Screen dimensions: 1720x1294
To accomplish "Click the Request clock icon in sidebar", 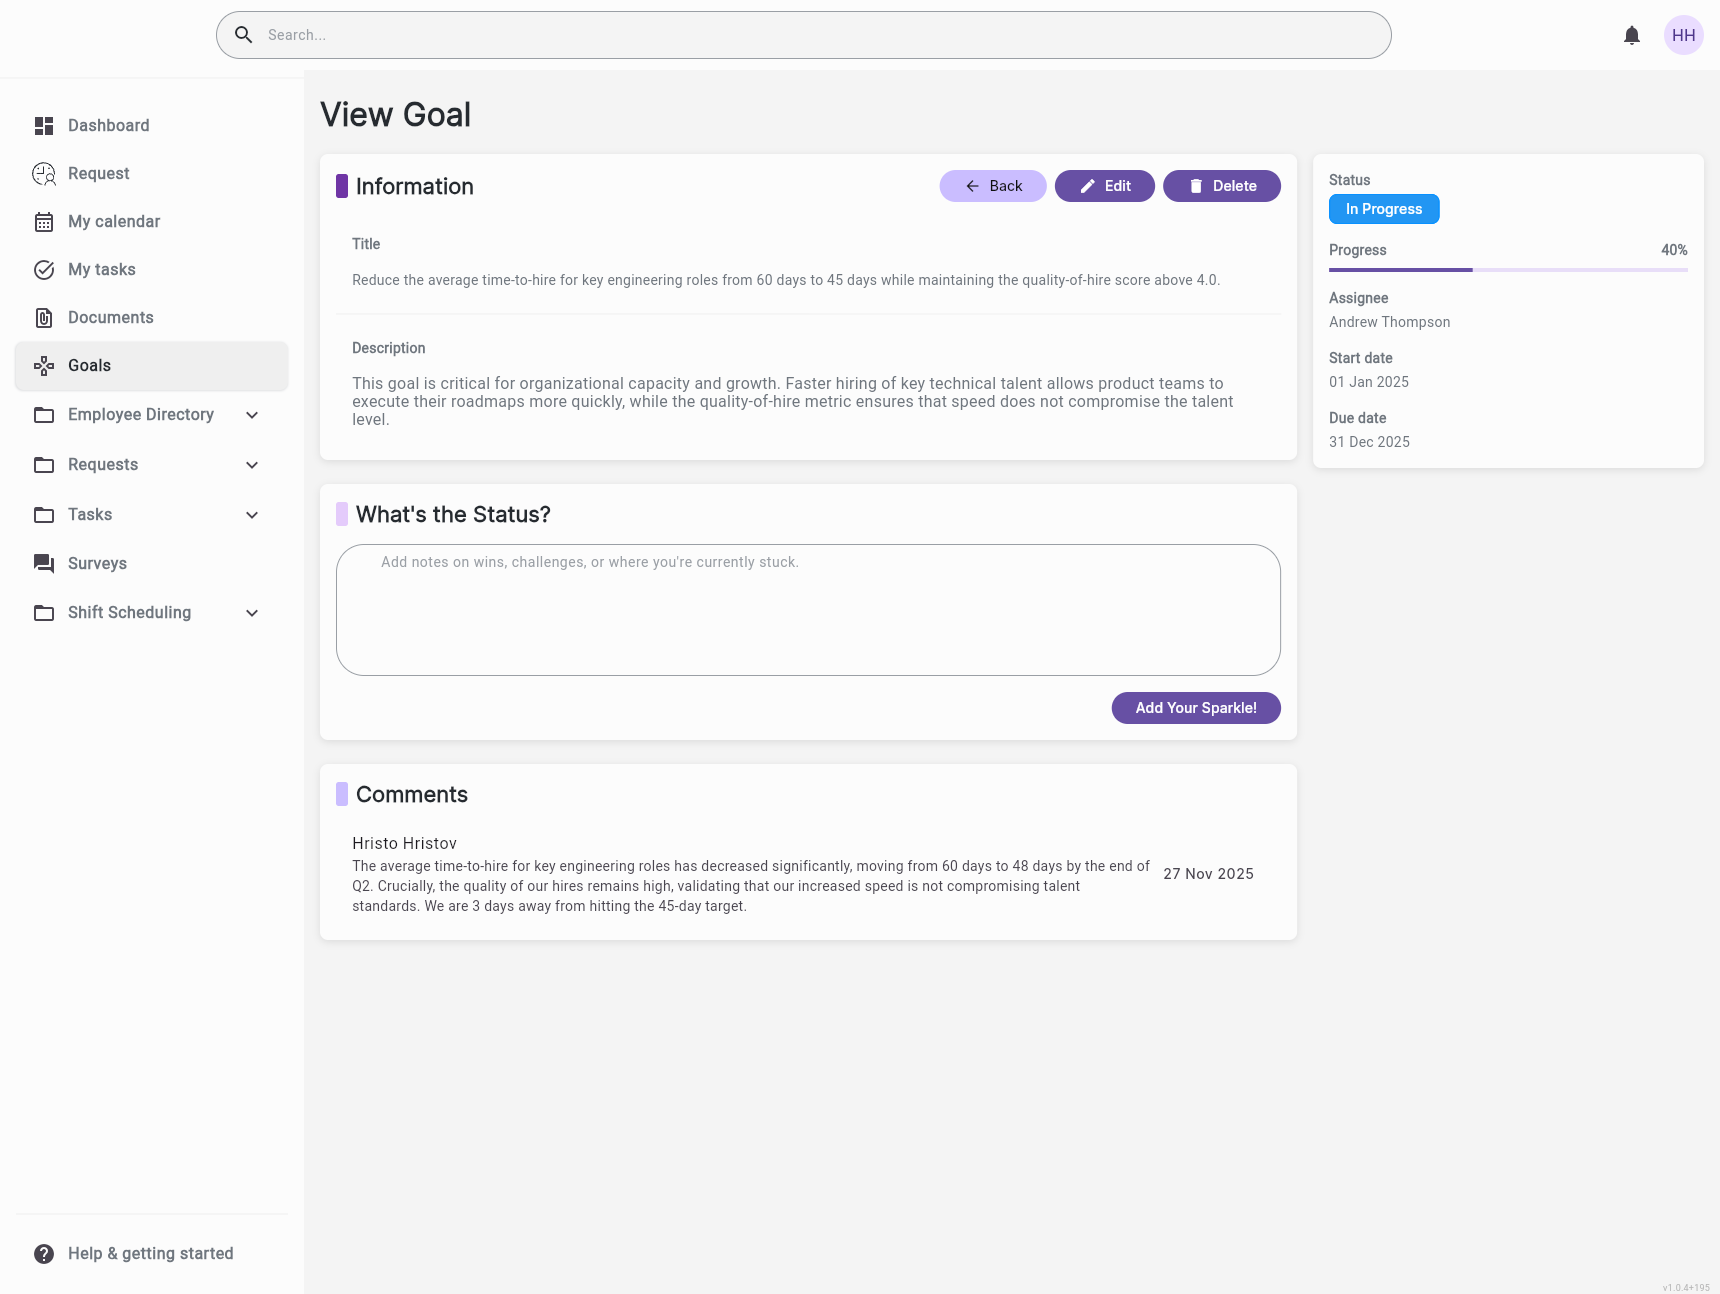I will (x=44, y=174).
